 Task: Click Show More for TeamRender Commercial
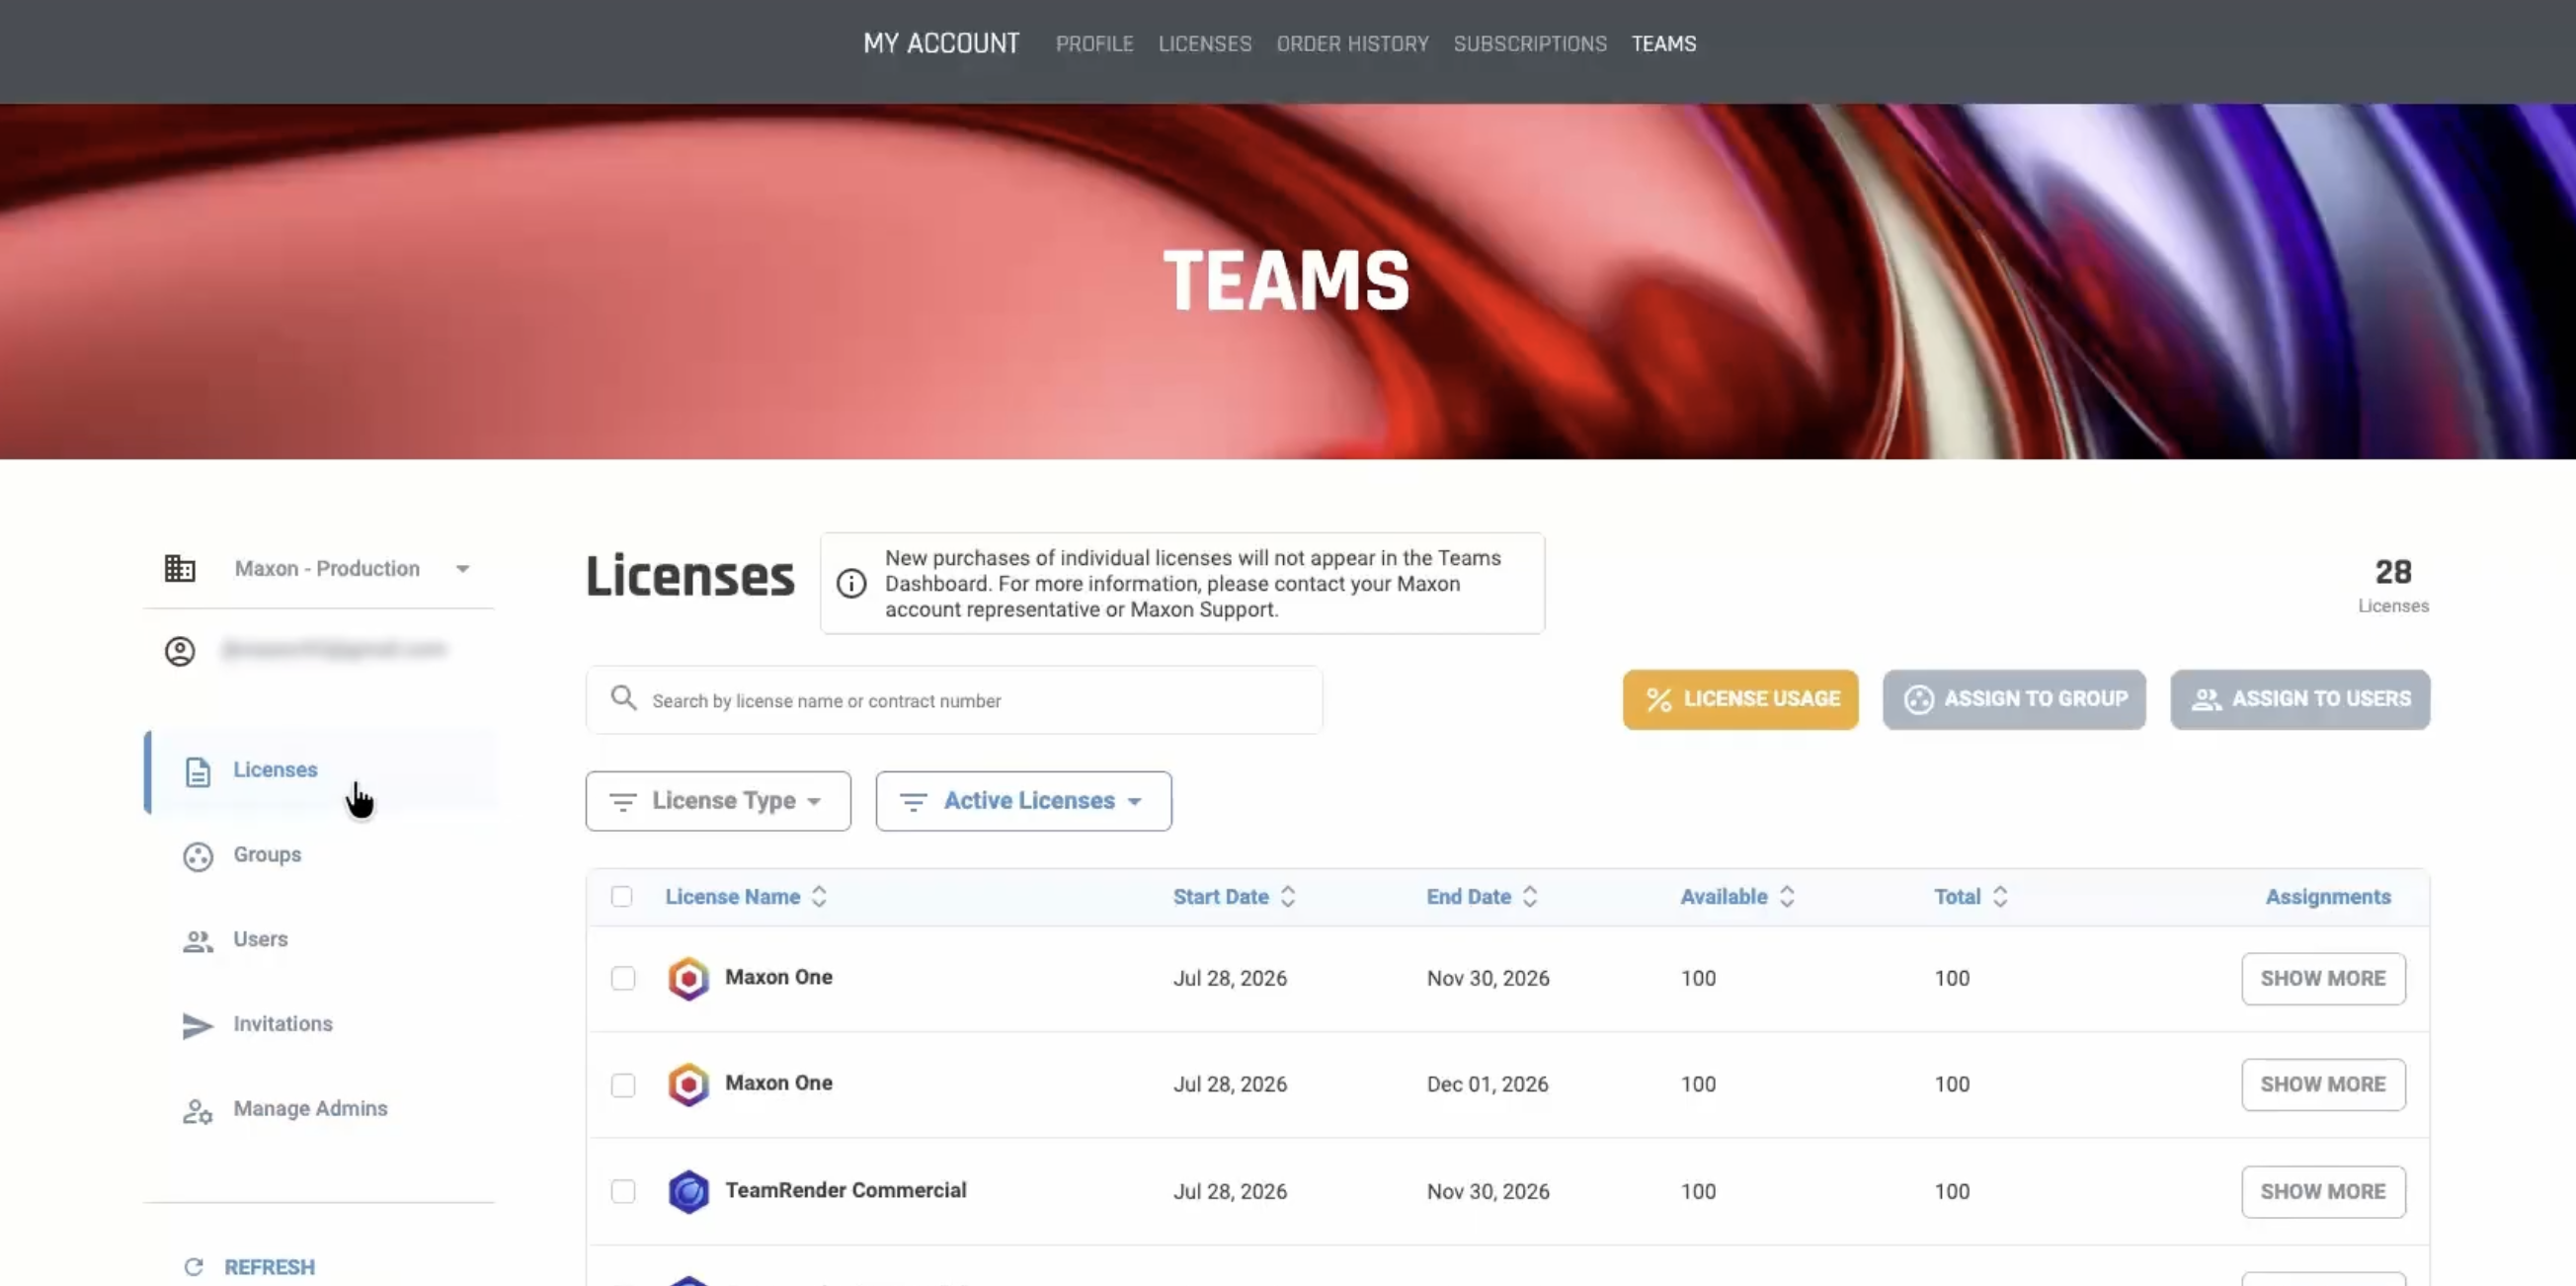point(2323,1191)
